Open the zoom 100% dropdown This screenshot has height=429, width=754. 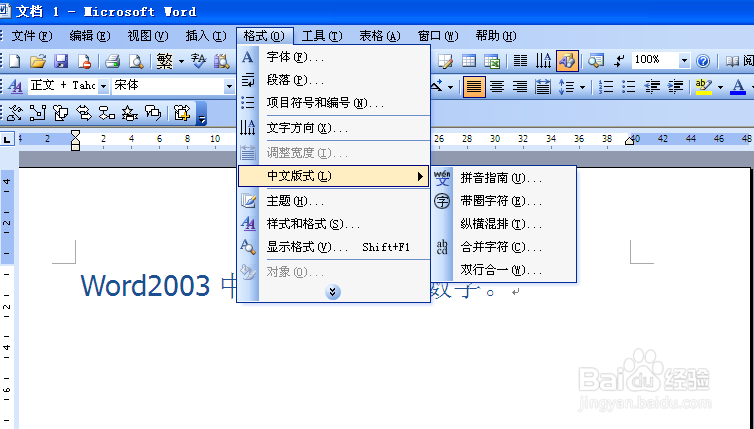684,61
